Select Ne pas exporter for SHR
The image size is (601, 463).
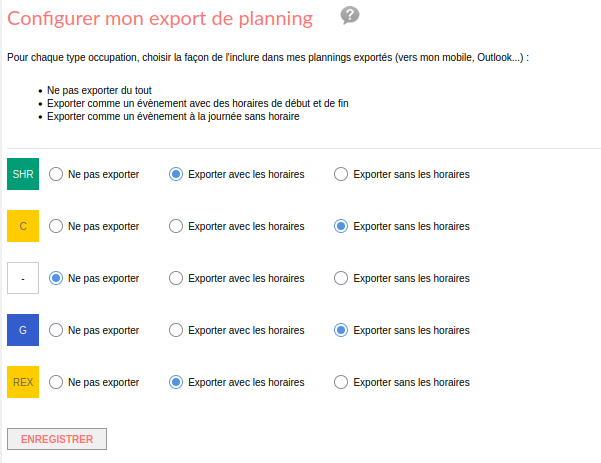(56, 174)
